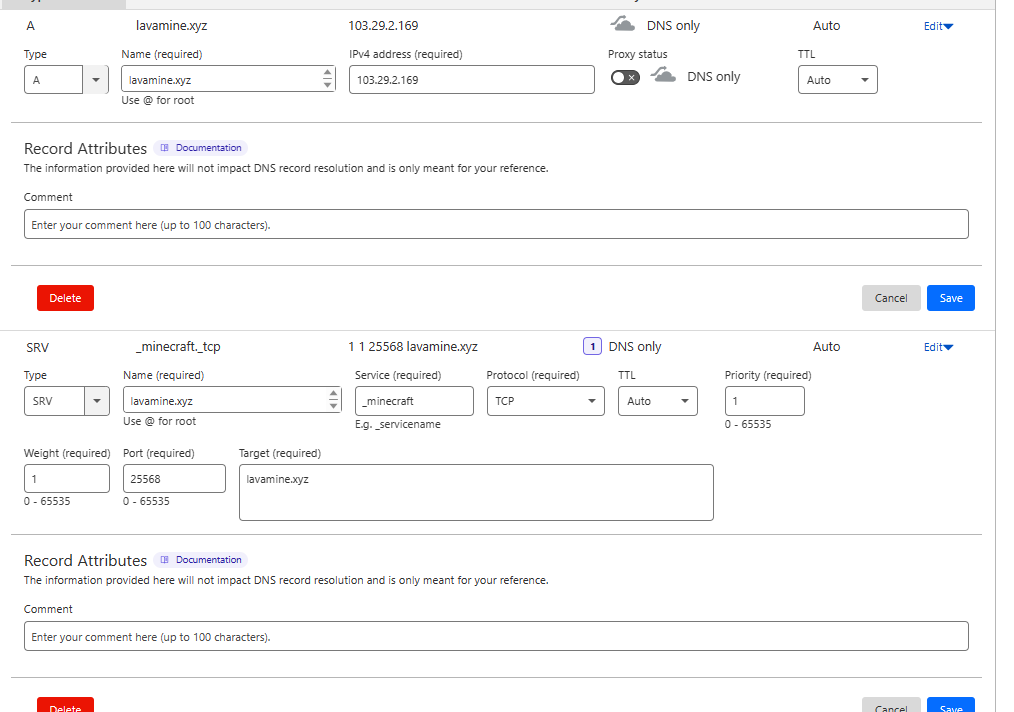
Task: Expand the A record TTL Auto dropdown
Action: 837,80
